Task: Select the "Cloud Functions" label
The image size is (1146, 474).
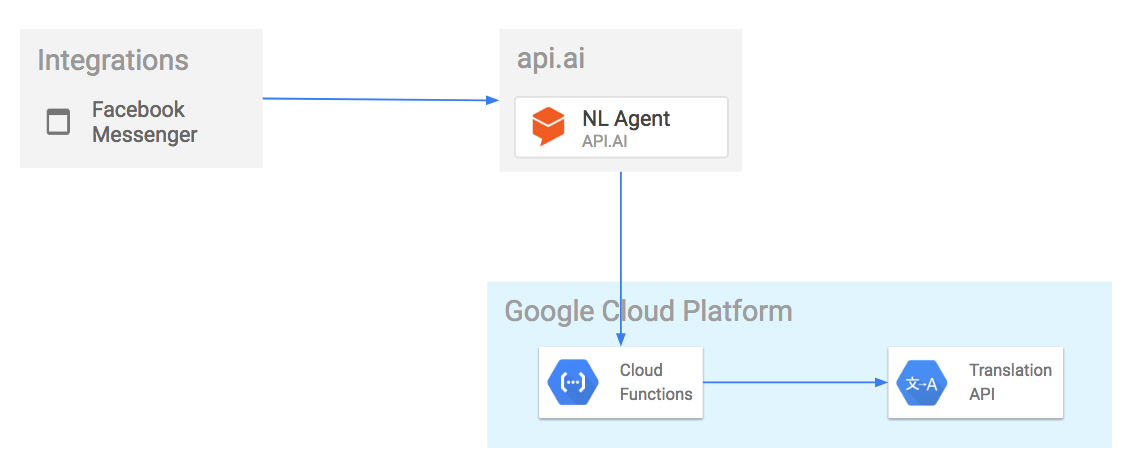Action: pyautogui.click(x=656, y=382)
